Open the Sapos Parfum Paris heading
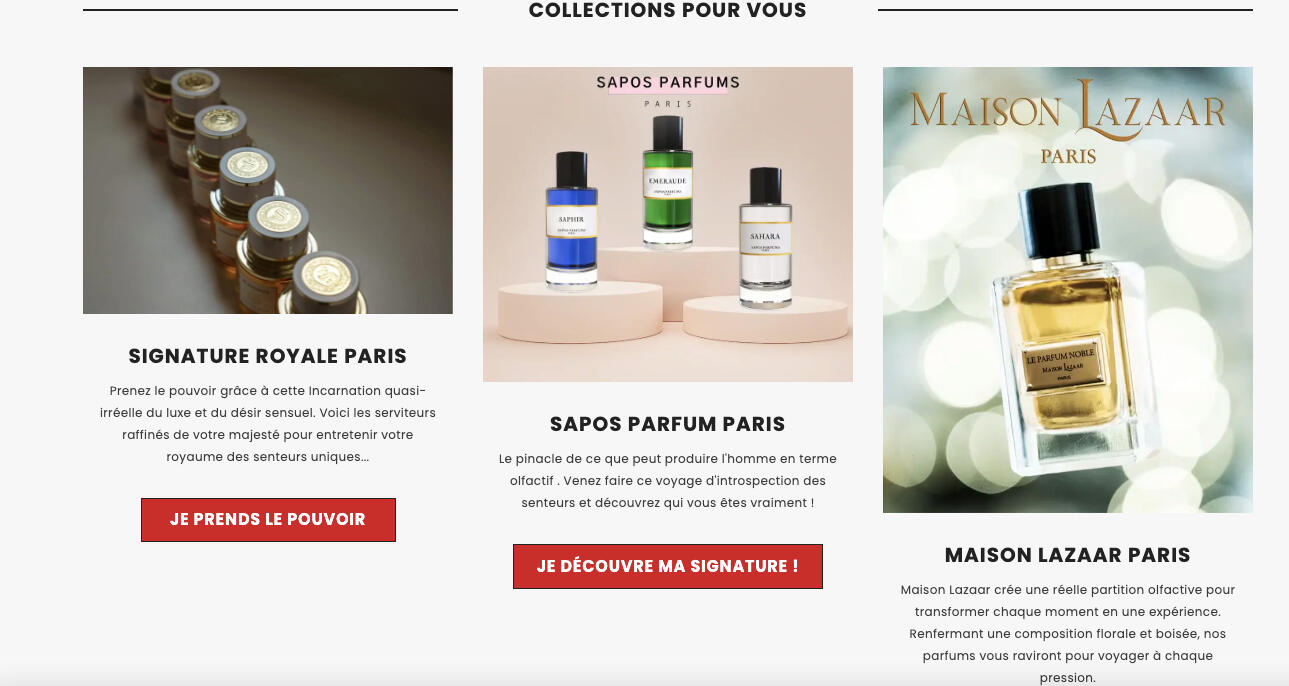Image resolution: width=1289 pixels, height=686 pixels. 668,424
